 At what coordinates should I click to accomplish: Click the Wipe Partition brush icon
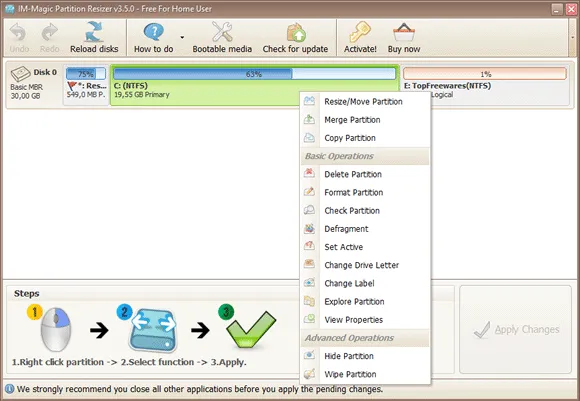pyautogui.click(x=309, y=374)
